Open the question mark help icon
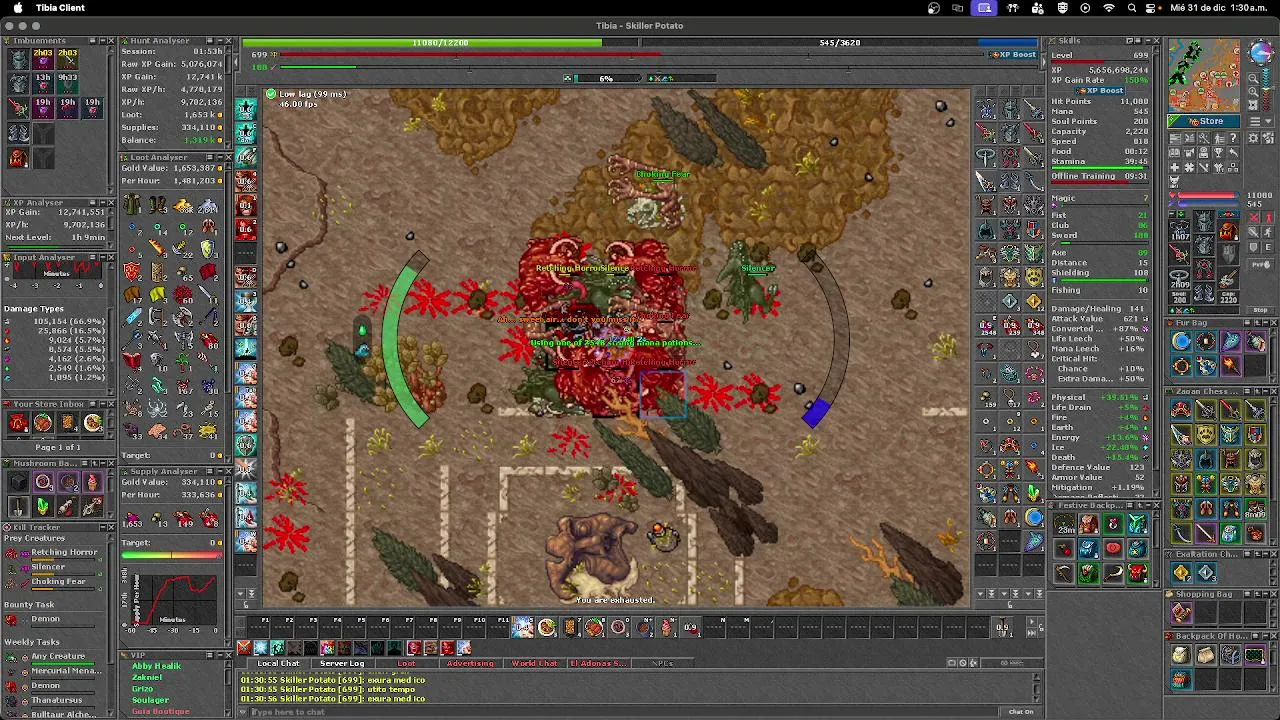Viewport: 1280px width, 720px height. pyautogui.click(x=1233, y=138)
